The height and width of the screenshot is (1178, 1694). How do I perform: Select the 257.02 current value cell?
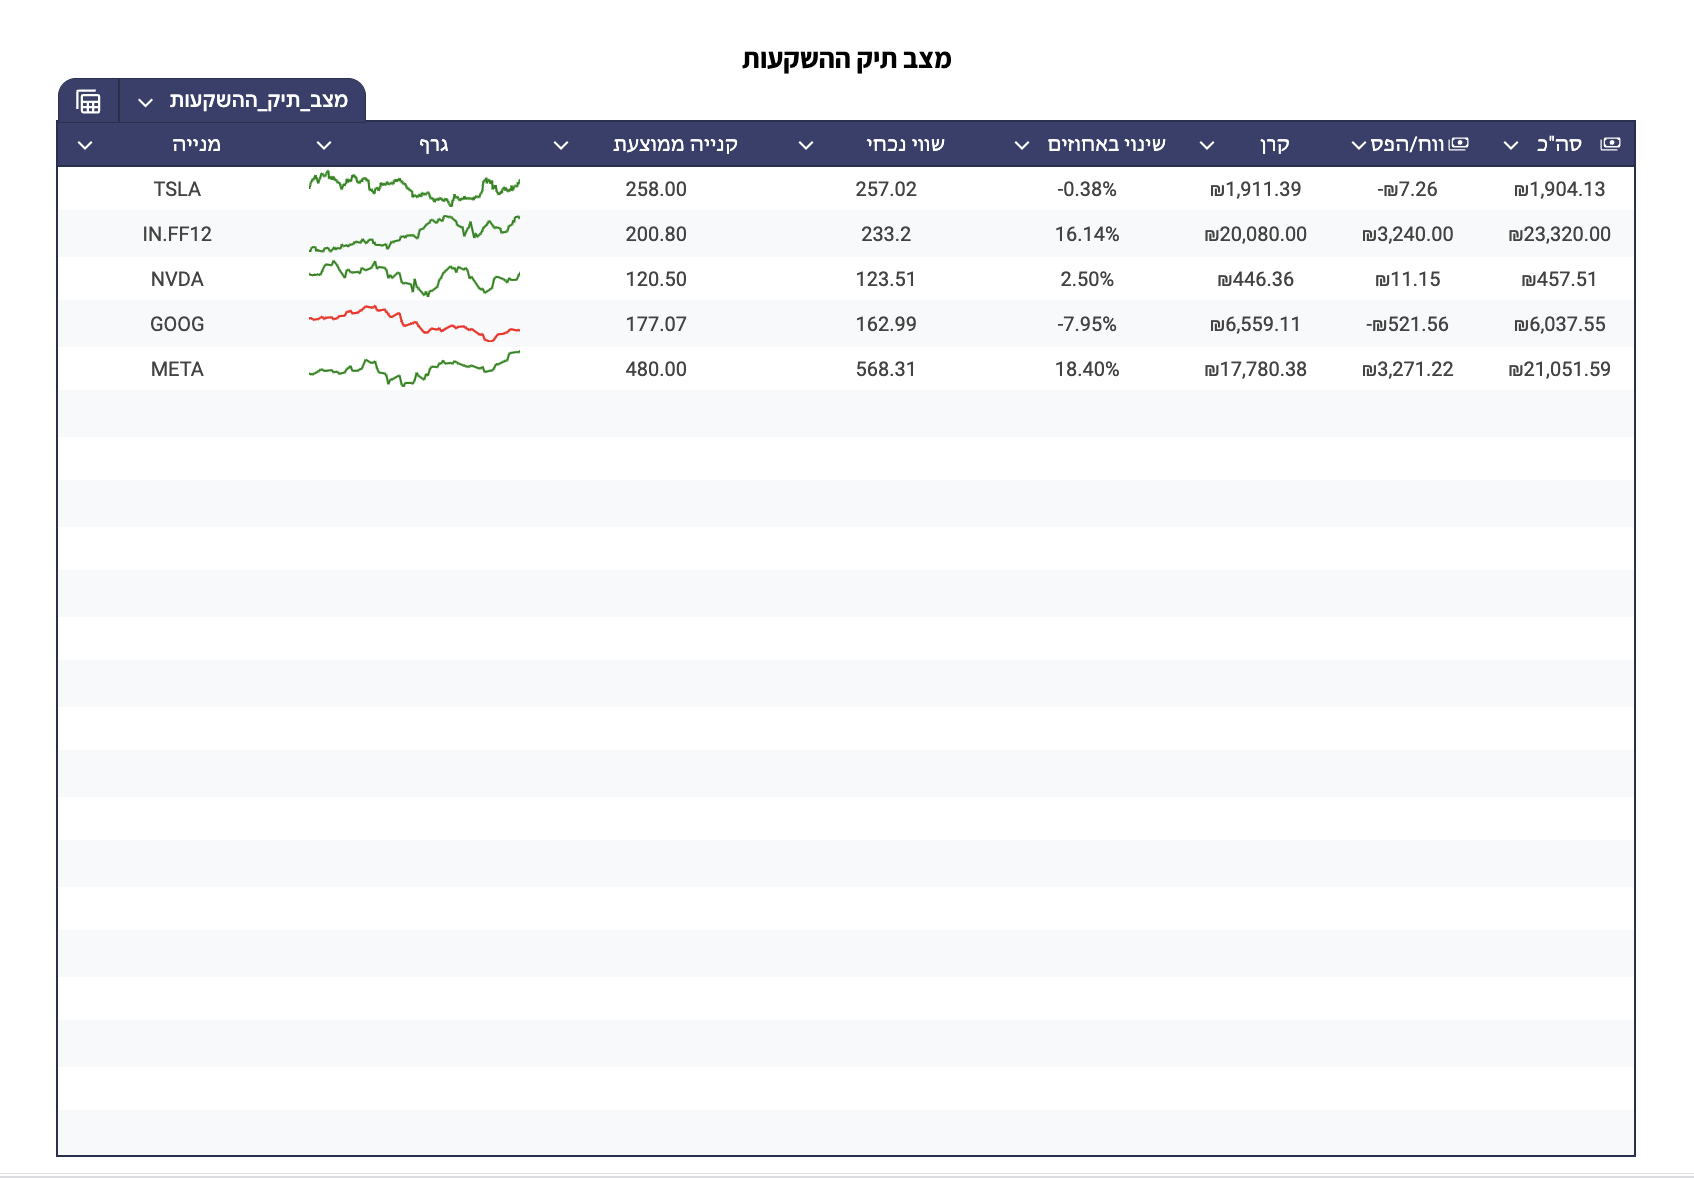point(886,189)
